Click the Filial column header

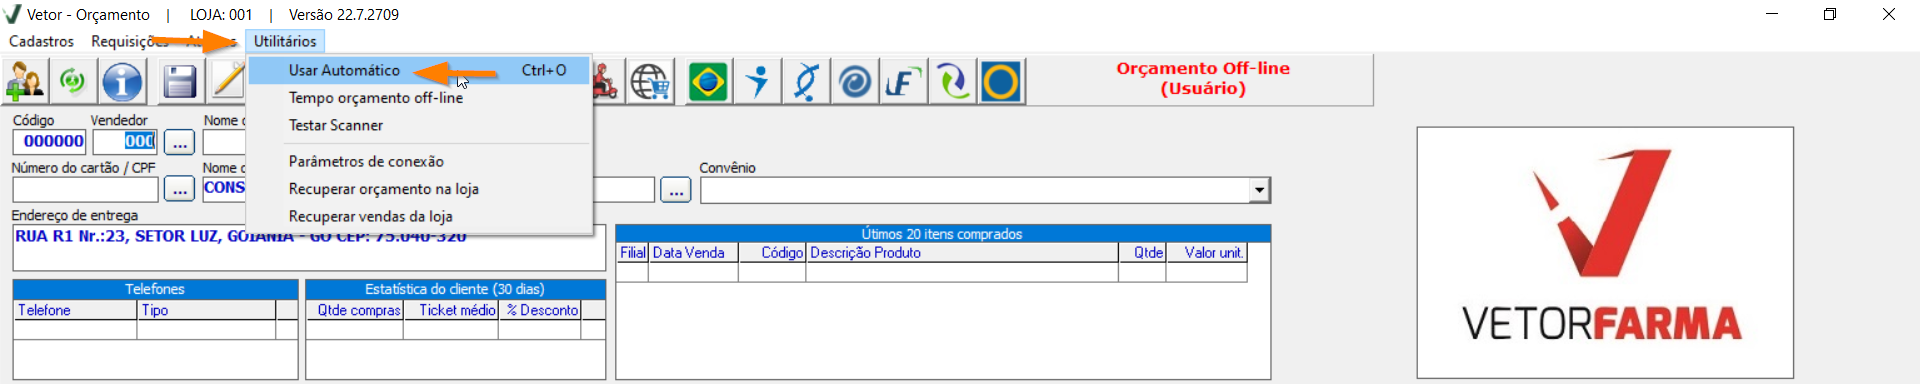tap(633, 253)
